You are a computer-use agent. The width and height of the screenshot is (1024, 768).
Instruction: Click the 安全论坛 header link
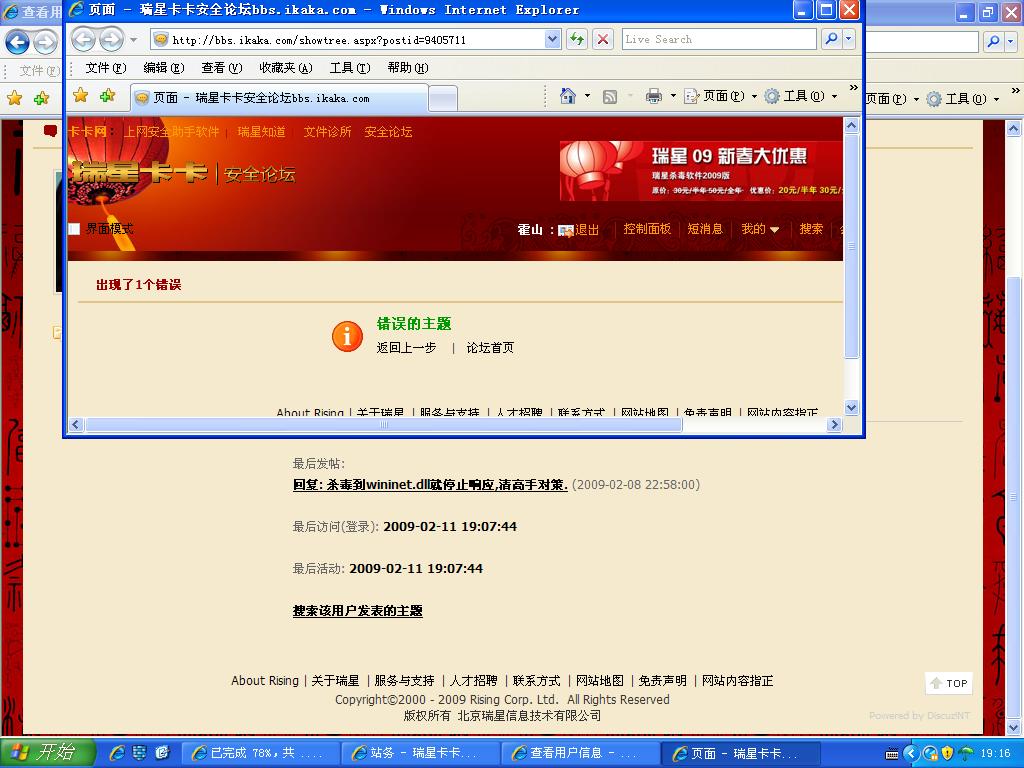[388, 132]
